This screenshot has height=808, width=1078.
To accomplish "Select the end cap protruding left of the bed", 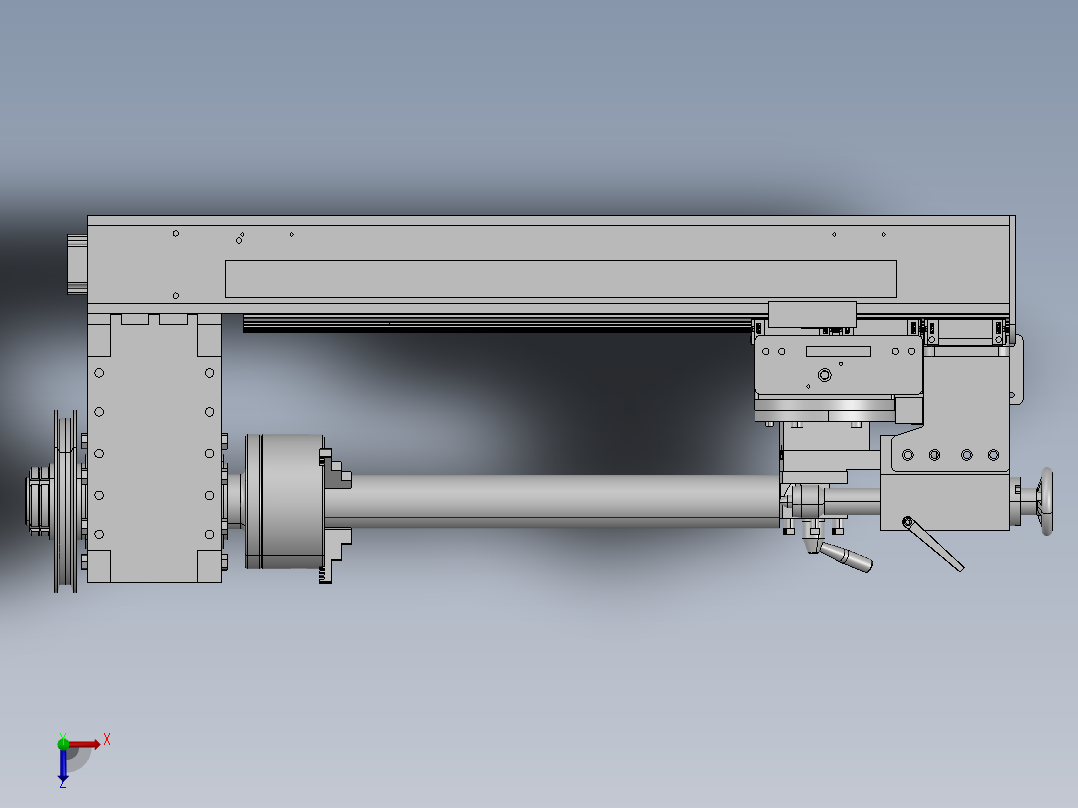I will pos(77,264).
